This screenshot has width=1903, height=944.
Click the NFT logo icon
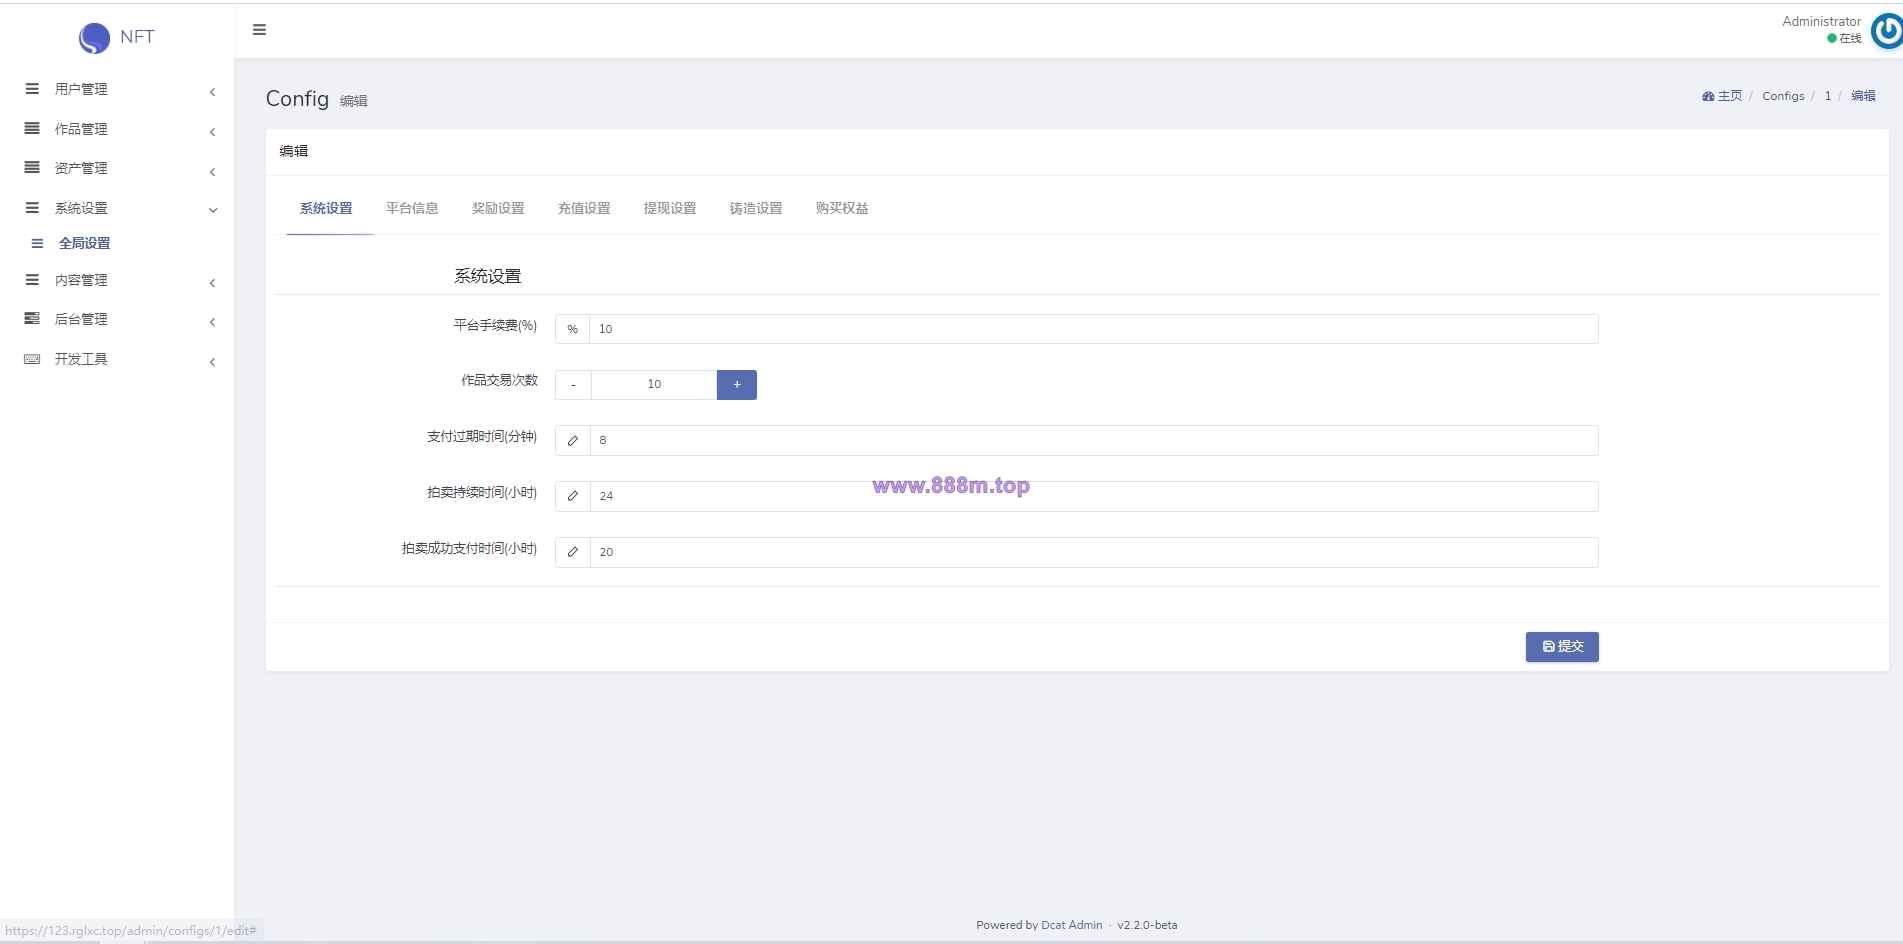point(94,38)
